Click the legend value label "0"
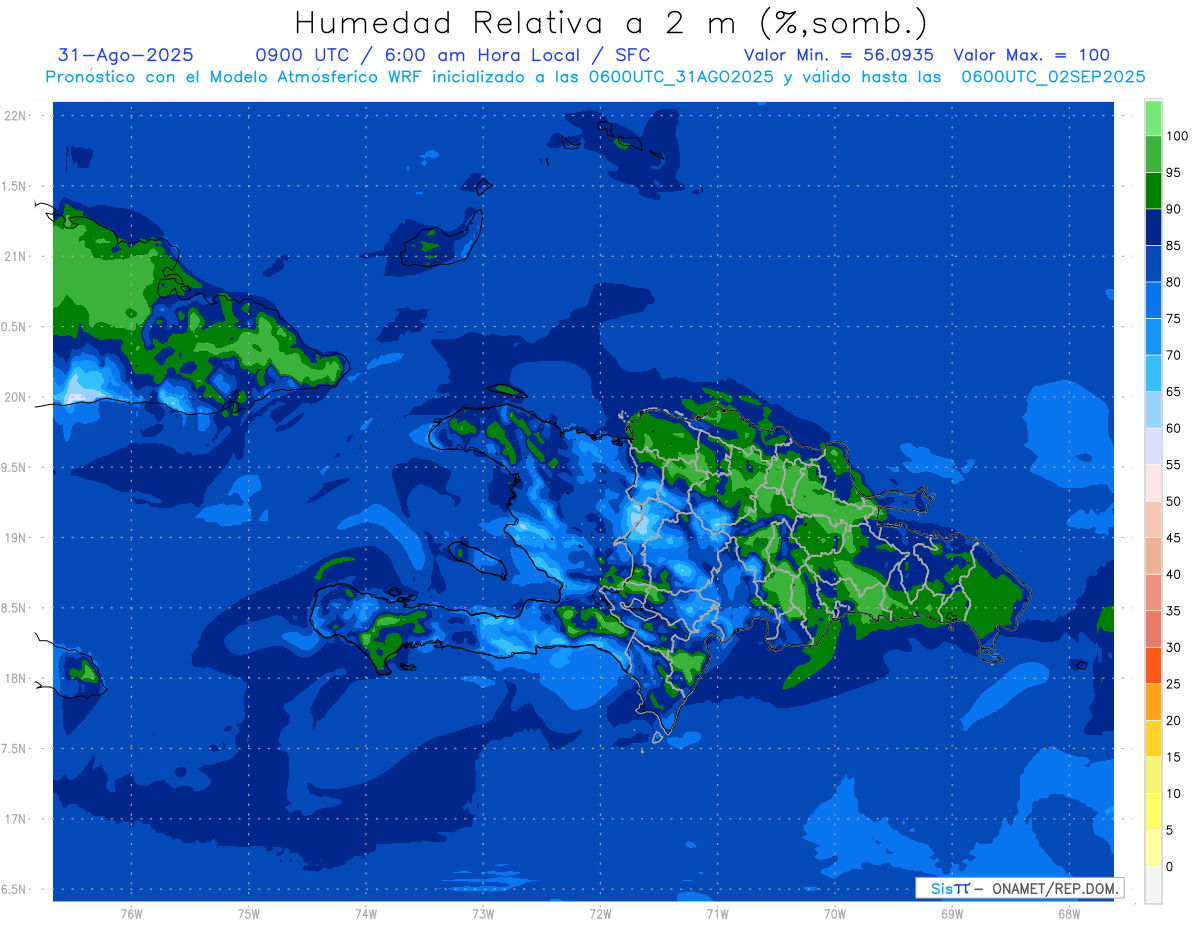The image size is (1200, 927). 1170,866
